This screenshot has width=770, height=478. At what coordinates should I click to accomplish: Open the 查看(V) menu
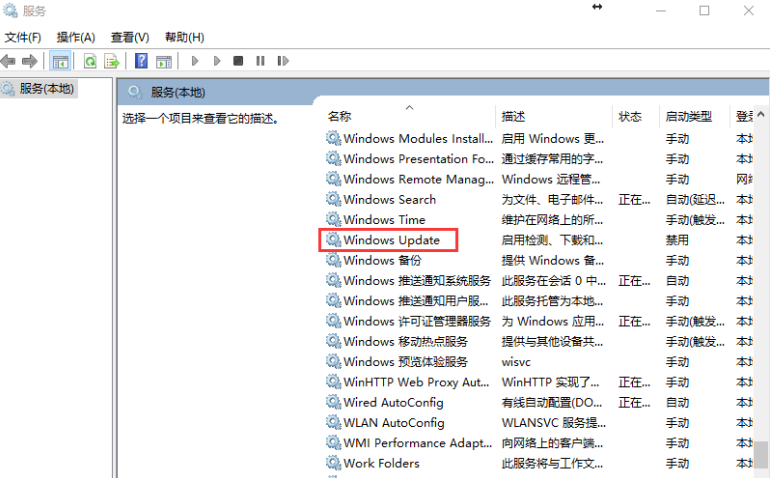point(130,37)
